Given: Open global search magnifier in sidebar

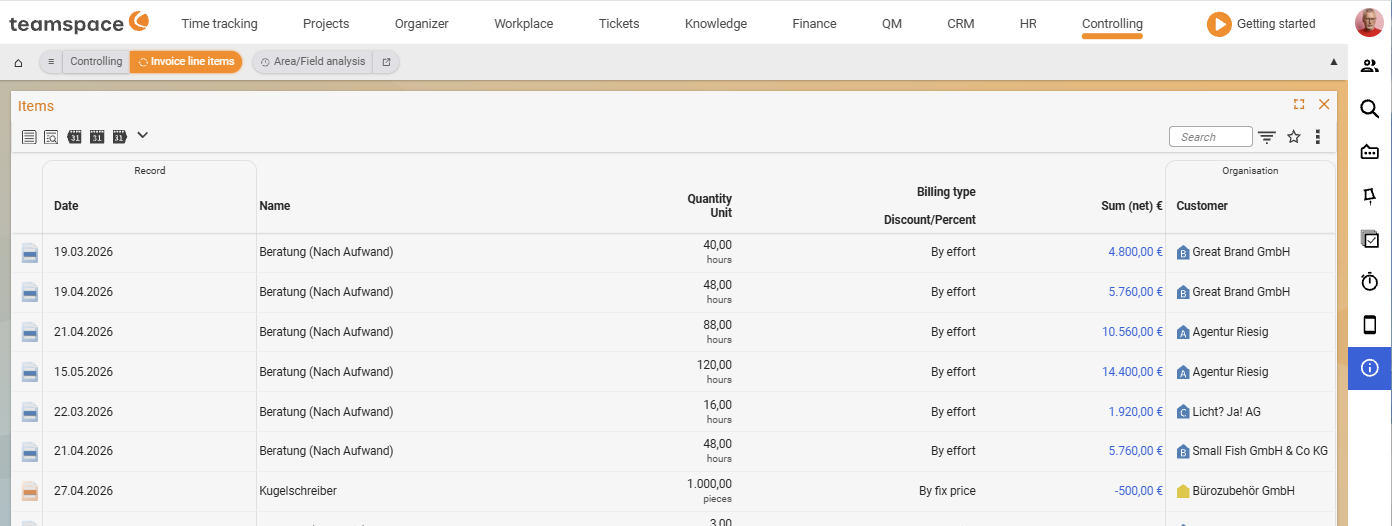Looking at the screenshot, I should pyautogui.click(x=1370, y=109).
